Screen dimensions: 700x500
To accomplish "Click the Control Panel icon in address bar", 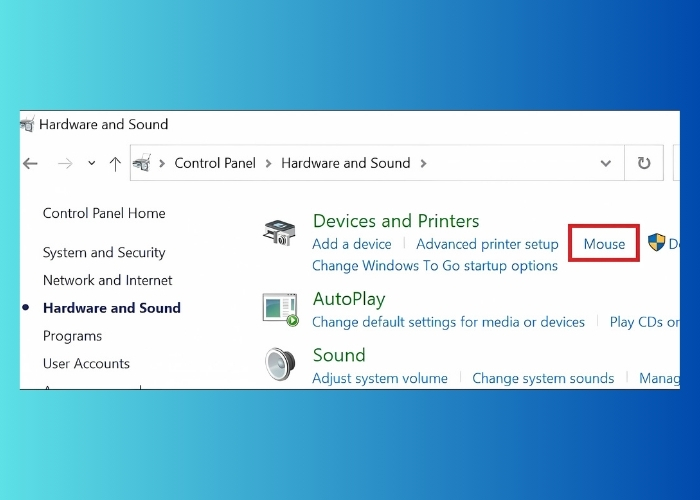I will 142,163.
